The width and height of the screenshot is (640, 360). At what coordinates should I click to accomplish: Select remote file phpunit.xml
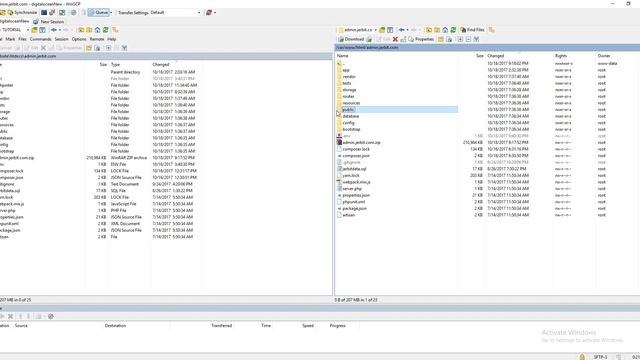point(354,202)
